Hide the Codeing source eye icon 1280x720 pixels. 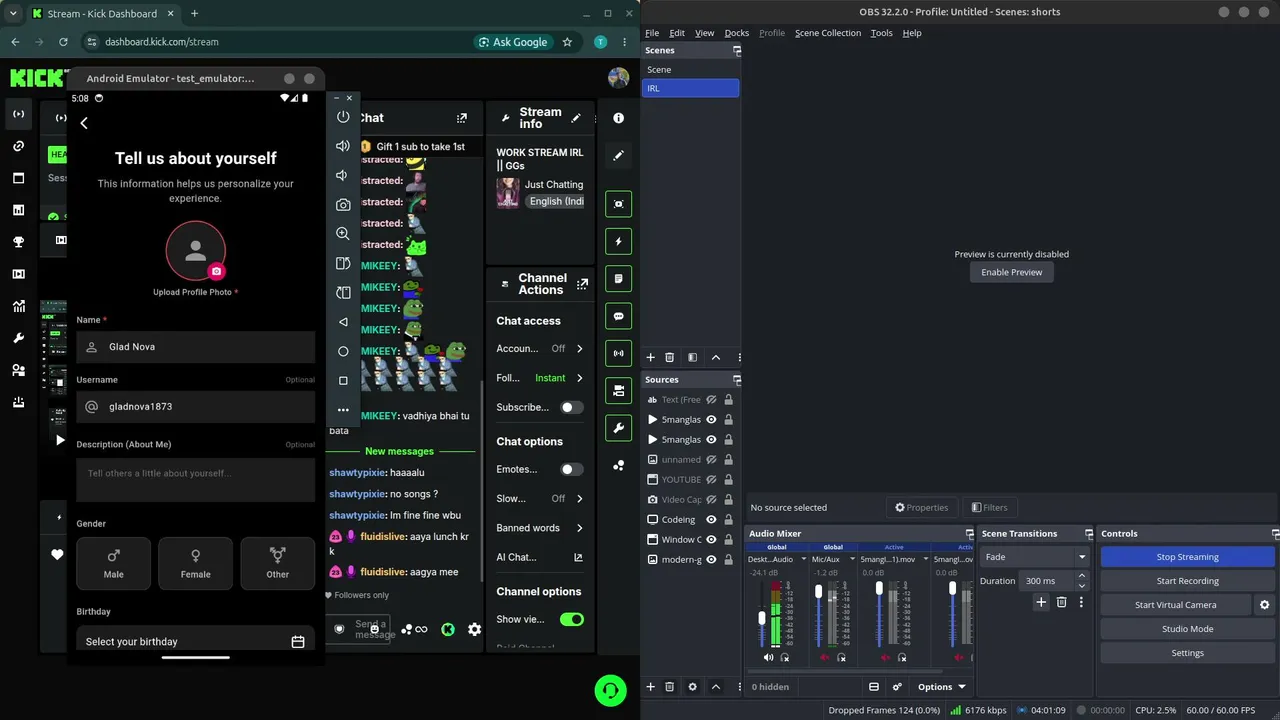(x=711, y=520)
